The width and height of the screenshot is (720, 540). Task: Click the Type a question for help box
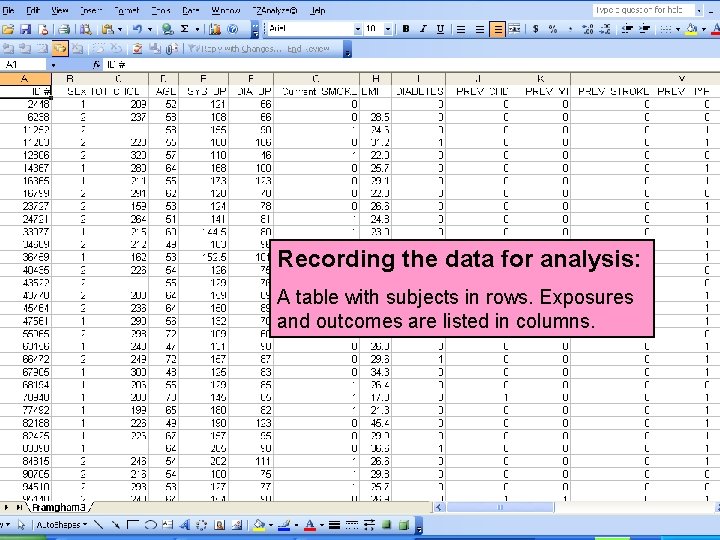pos(643,10)
